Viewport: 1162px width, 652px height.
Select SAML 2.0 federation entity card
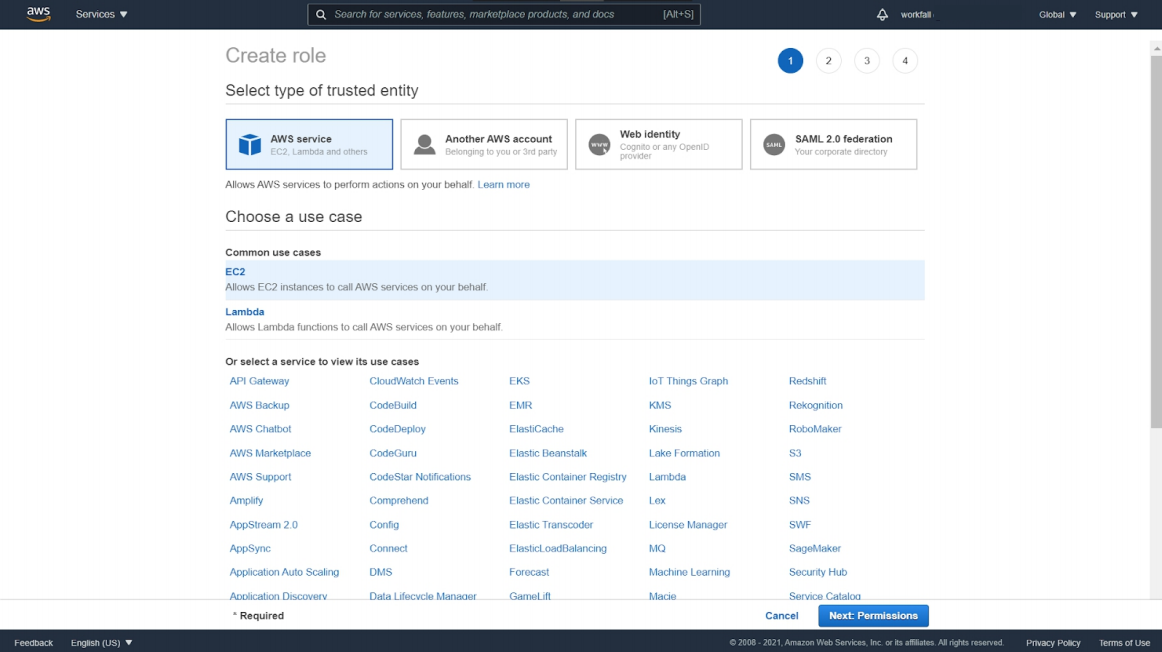click(x=834, y=144)
